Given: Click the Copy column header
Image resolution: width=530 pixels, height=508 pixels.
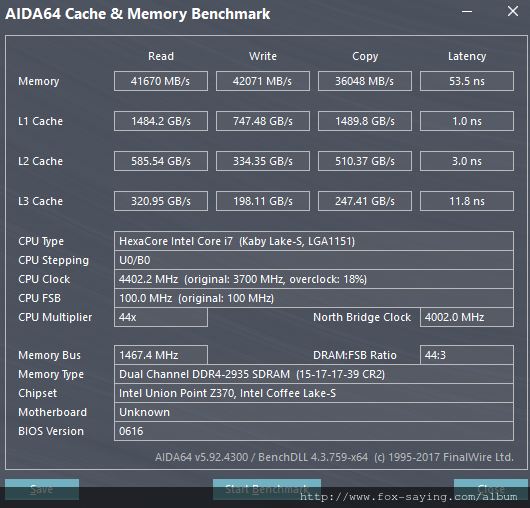Looking at the screenshot, I should coord(365,56).
